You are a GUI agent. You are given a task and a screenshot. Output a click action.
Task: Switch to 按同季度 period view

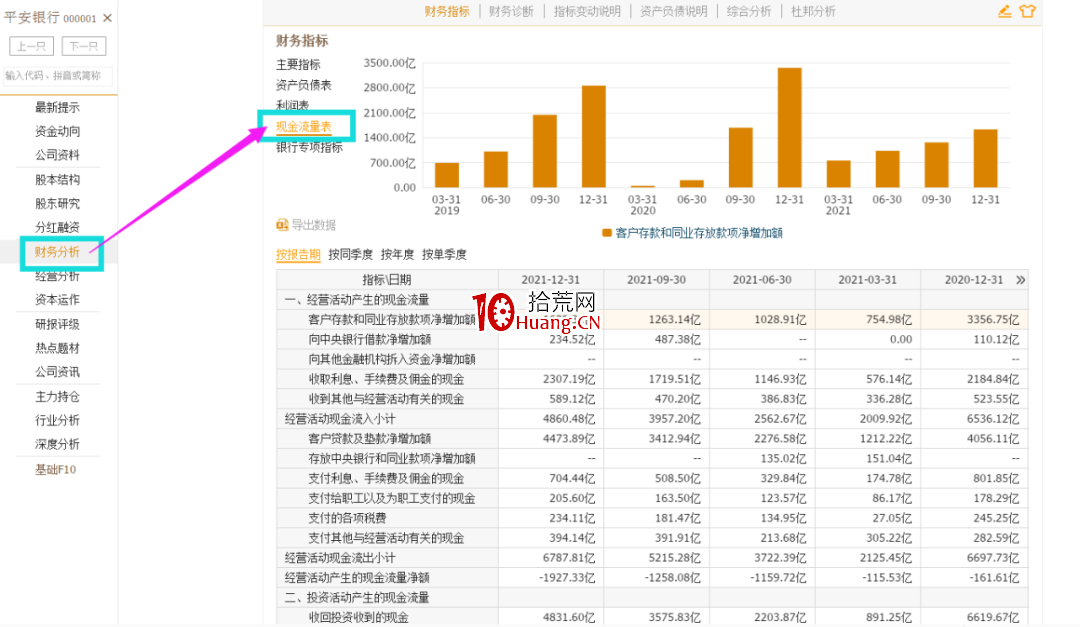coord(351,255)
